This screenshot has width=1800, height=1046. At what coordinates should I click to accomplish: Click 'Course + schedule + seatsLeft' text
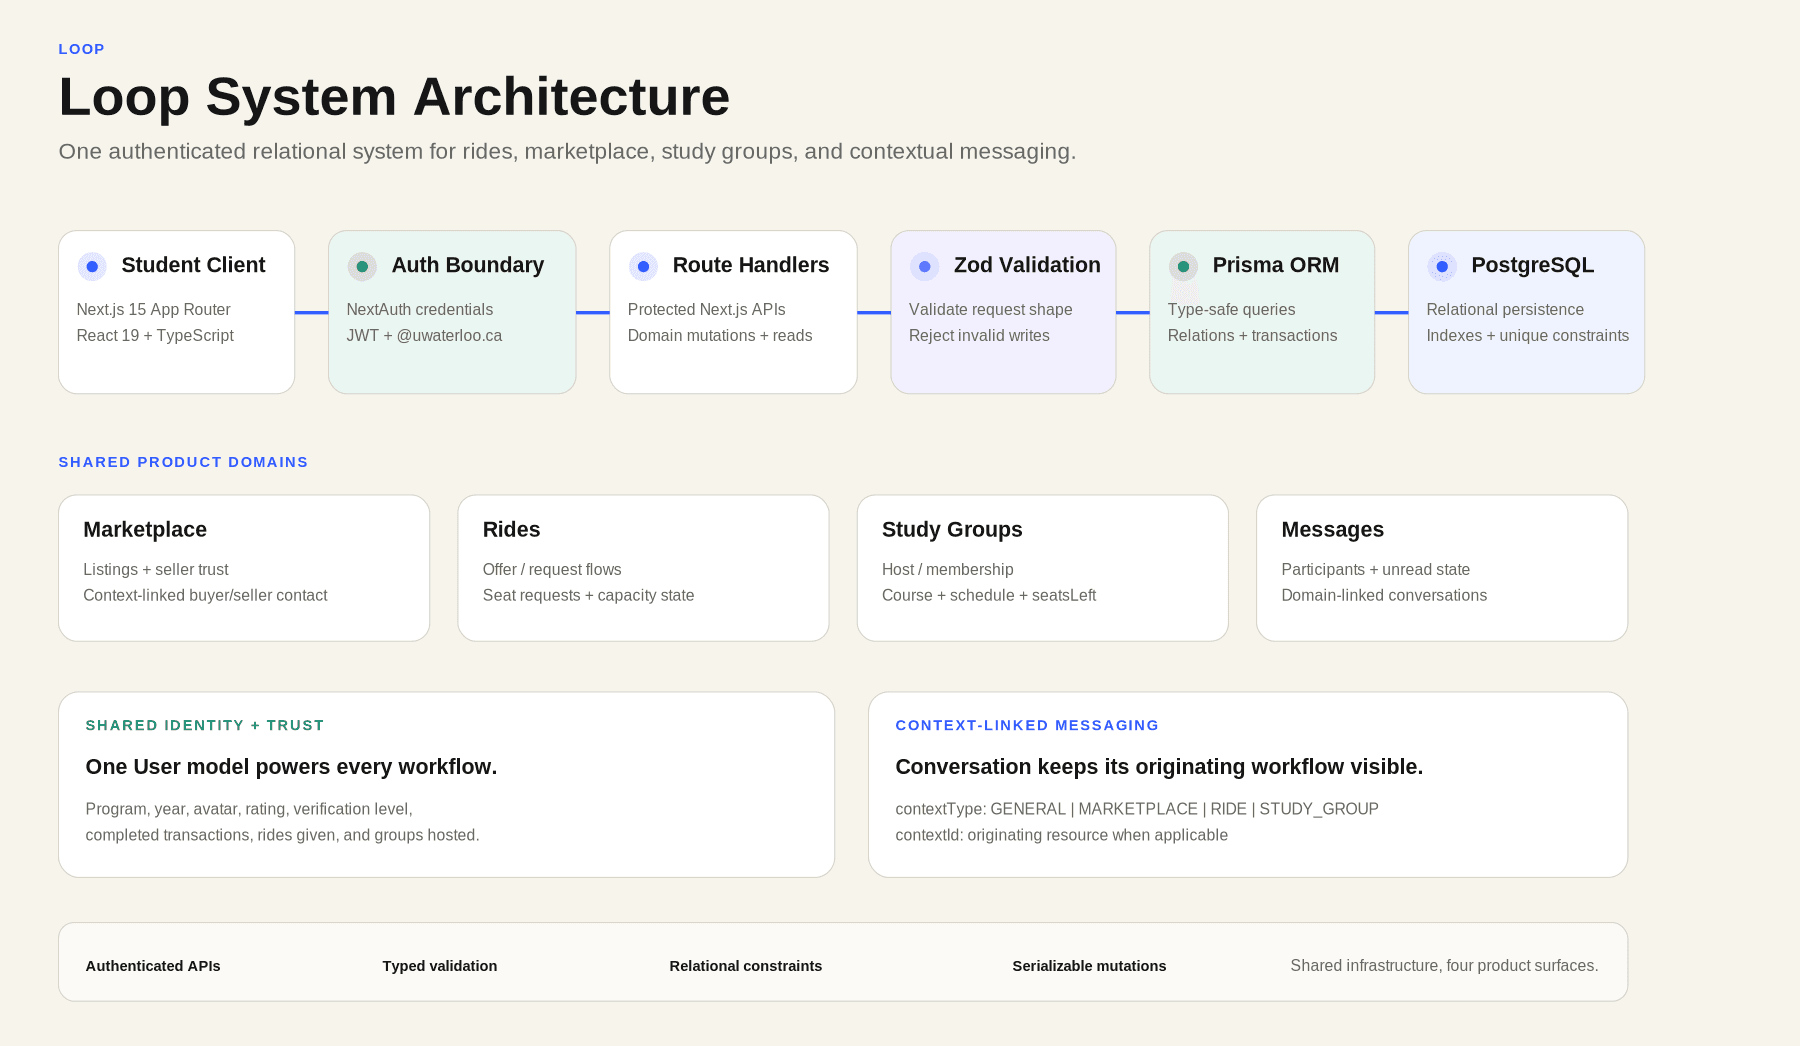(989, 596)
